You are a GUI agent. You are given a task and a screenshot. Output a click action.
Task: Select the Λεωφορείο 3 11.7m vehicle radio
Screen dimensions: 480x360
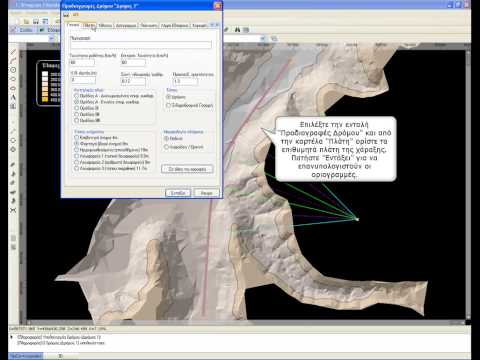76,168
